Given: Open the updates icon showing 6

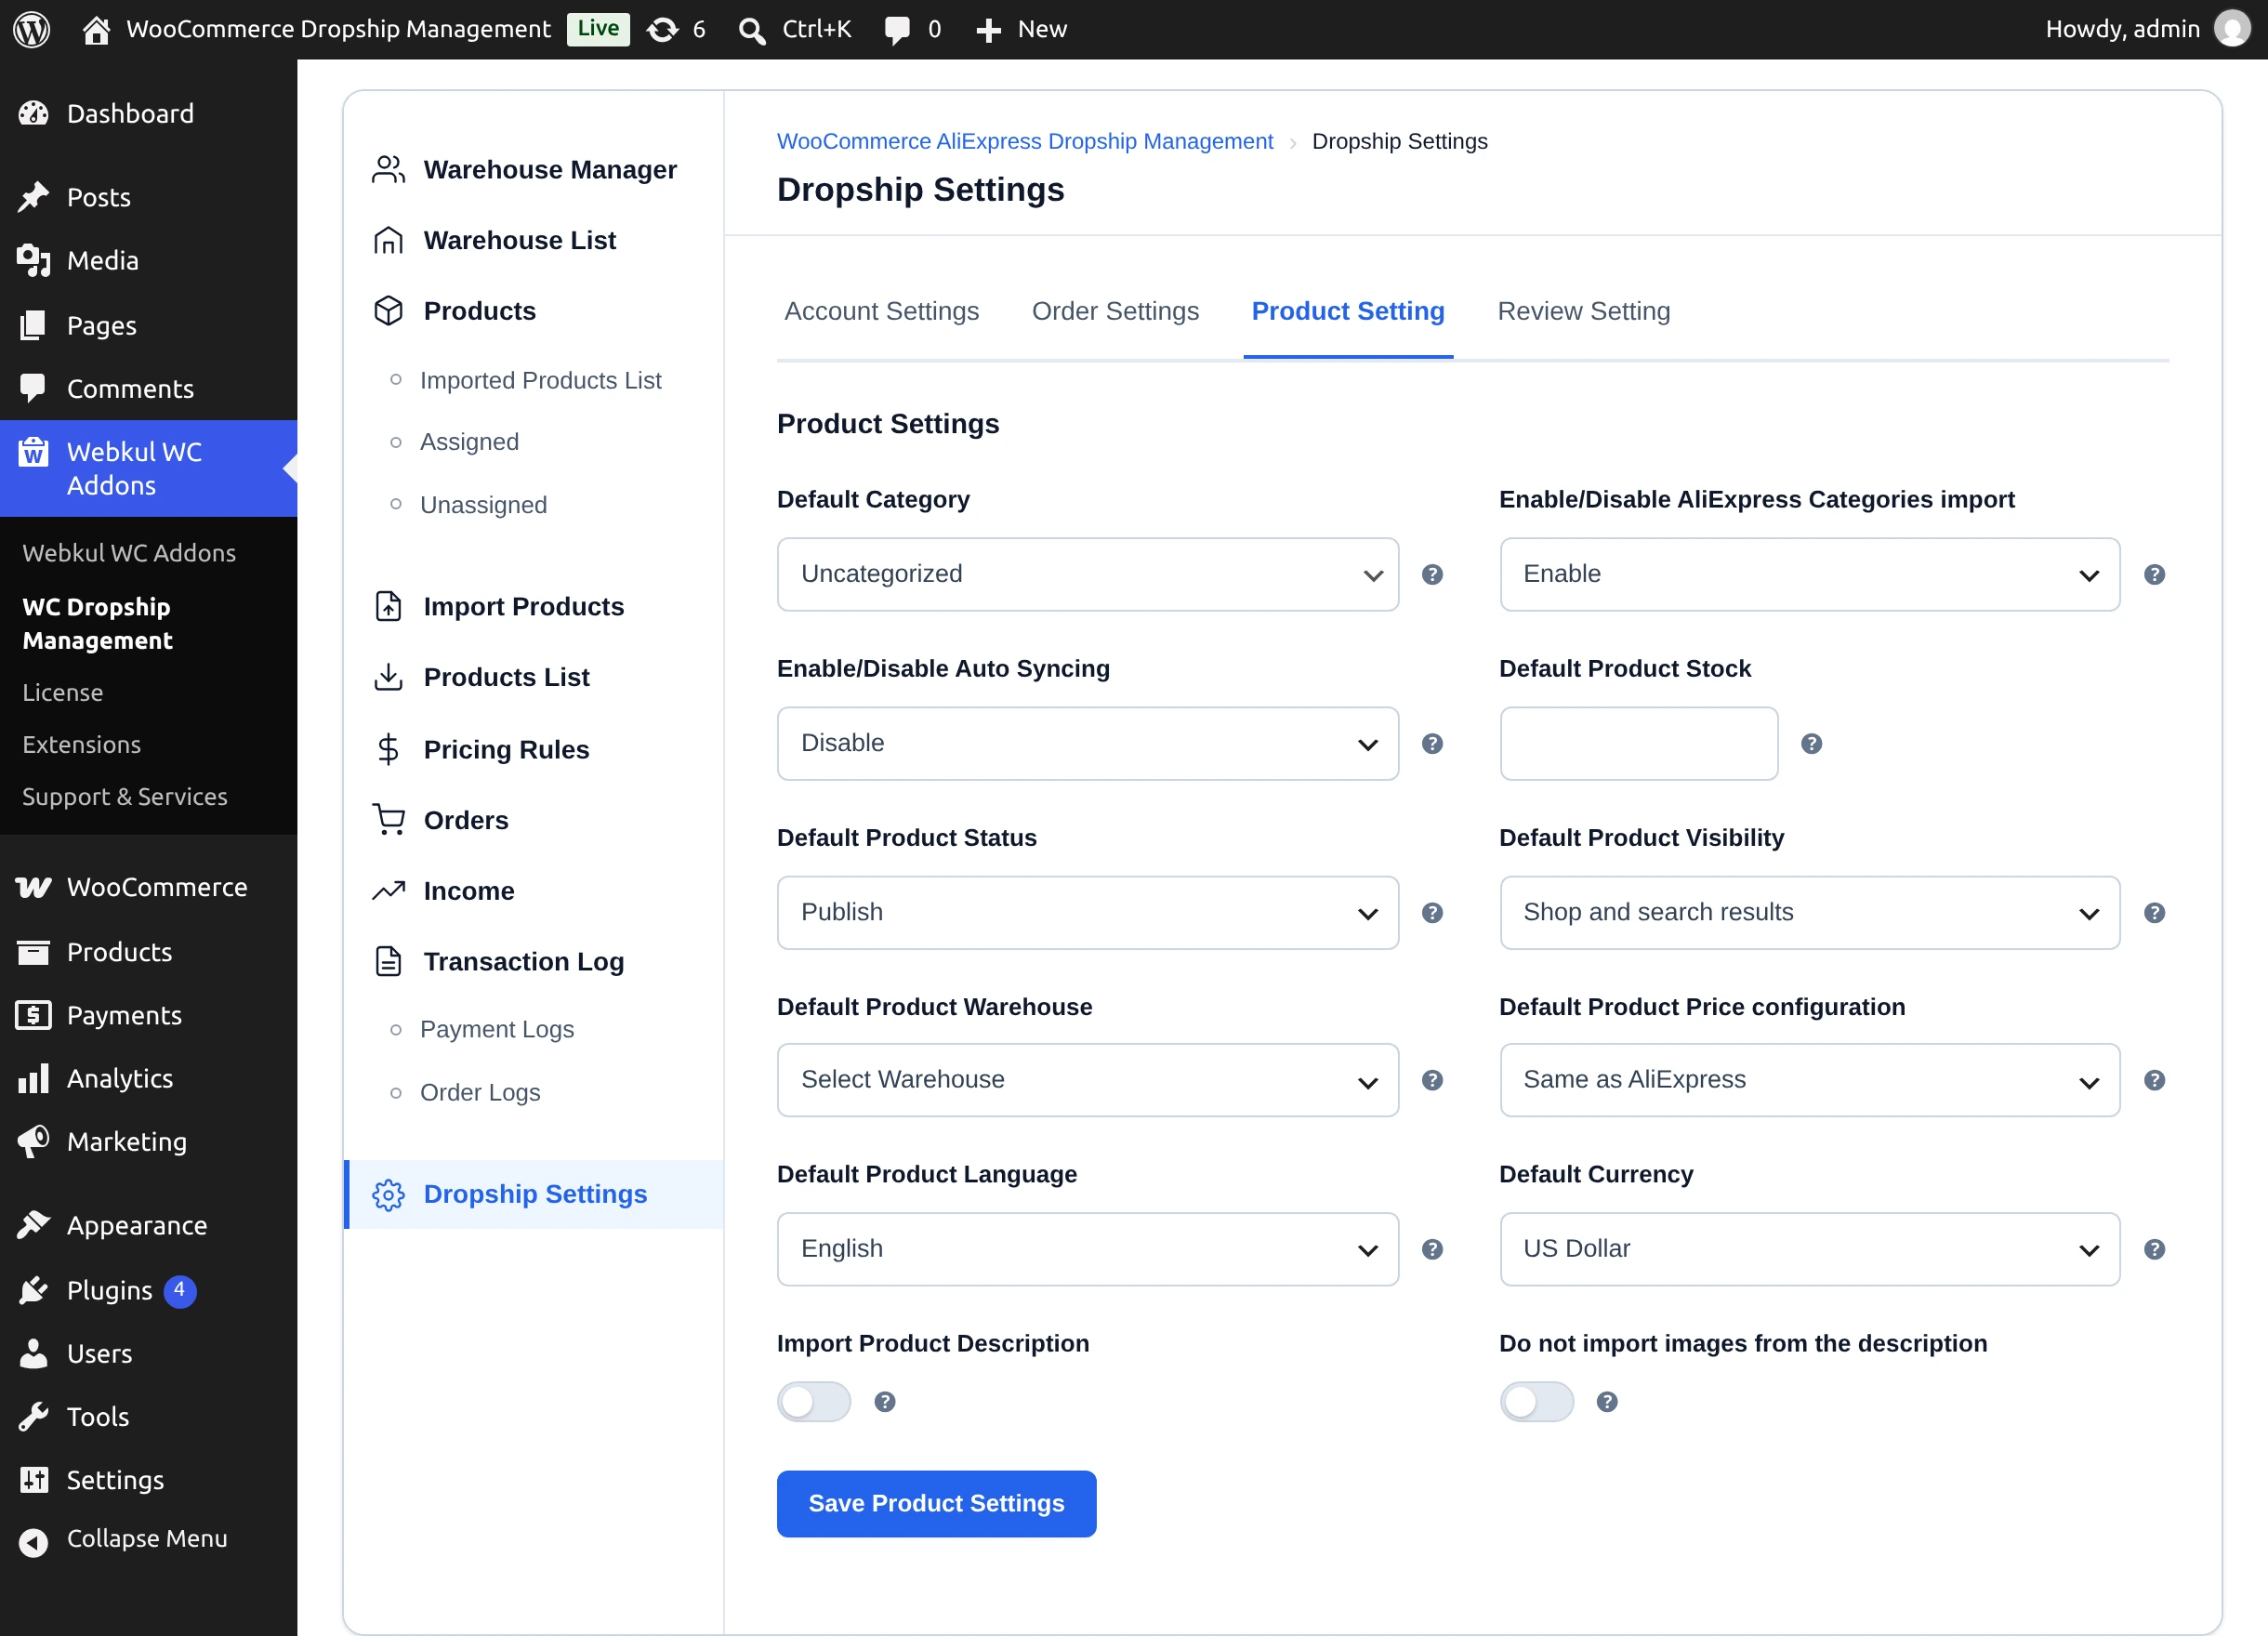Looking at the screenshot, I should pos(662,29).
